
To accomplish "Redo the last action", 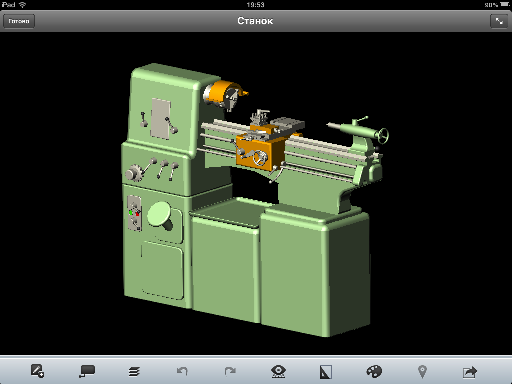I will 230,371.
